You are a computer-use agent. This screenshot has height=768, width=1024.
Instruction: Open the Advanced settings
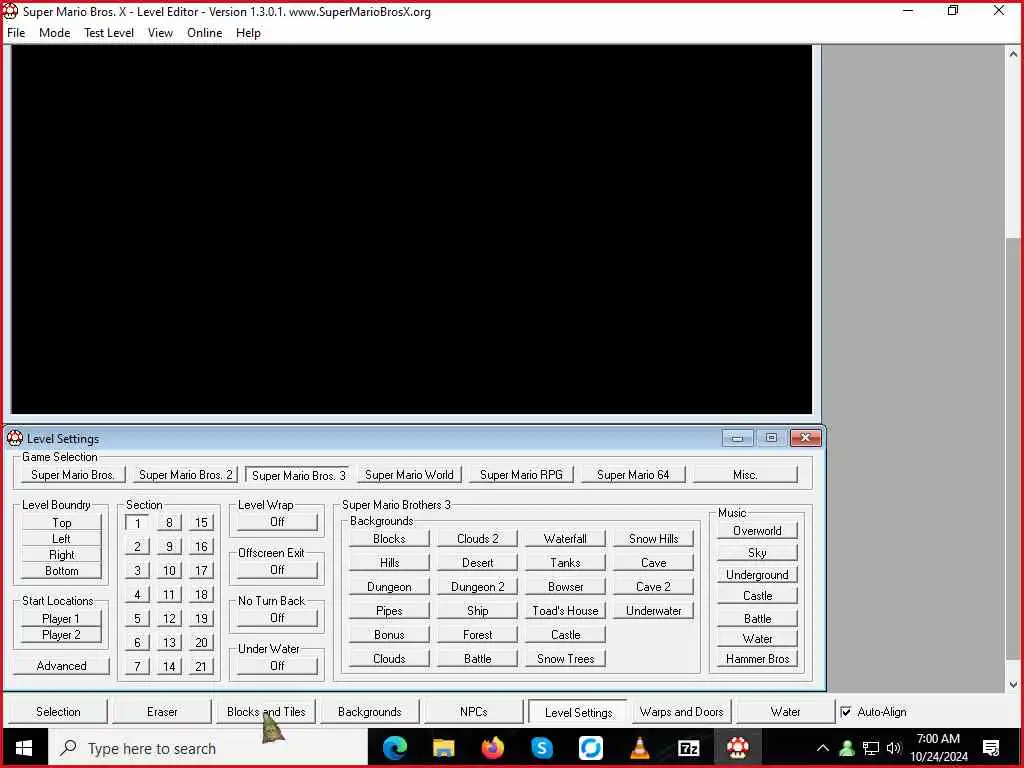[x=61, y=665]
